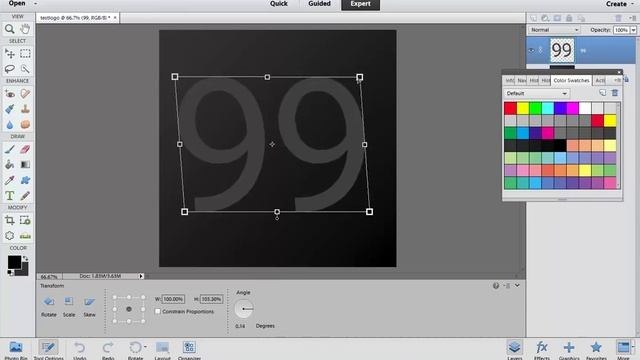Select the Pencil tool
This screenshot has height=360, width=640.
tap(25, 196)
